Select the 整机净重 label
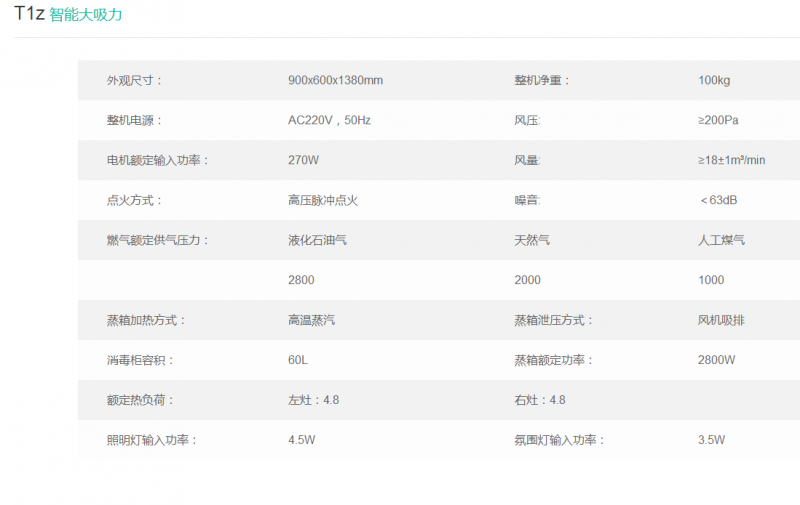This screenshot has height=505, width=800. click(542, 80)
